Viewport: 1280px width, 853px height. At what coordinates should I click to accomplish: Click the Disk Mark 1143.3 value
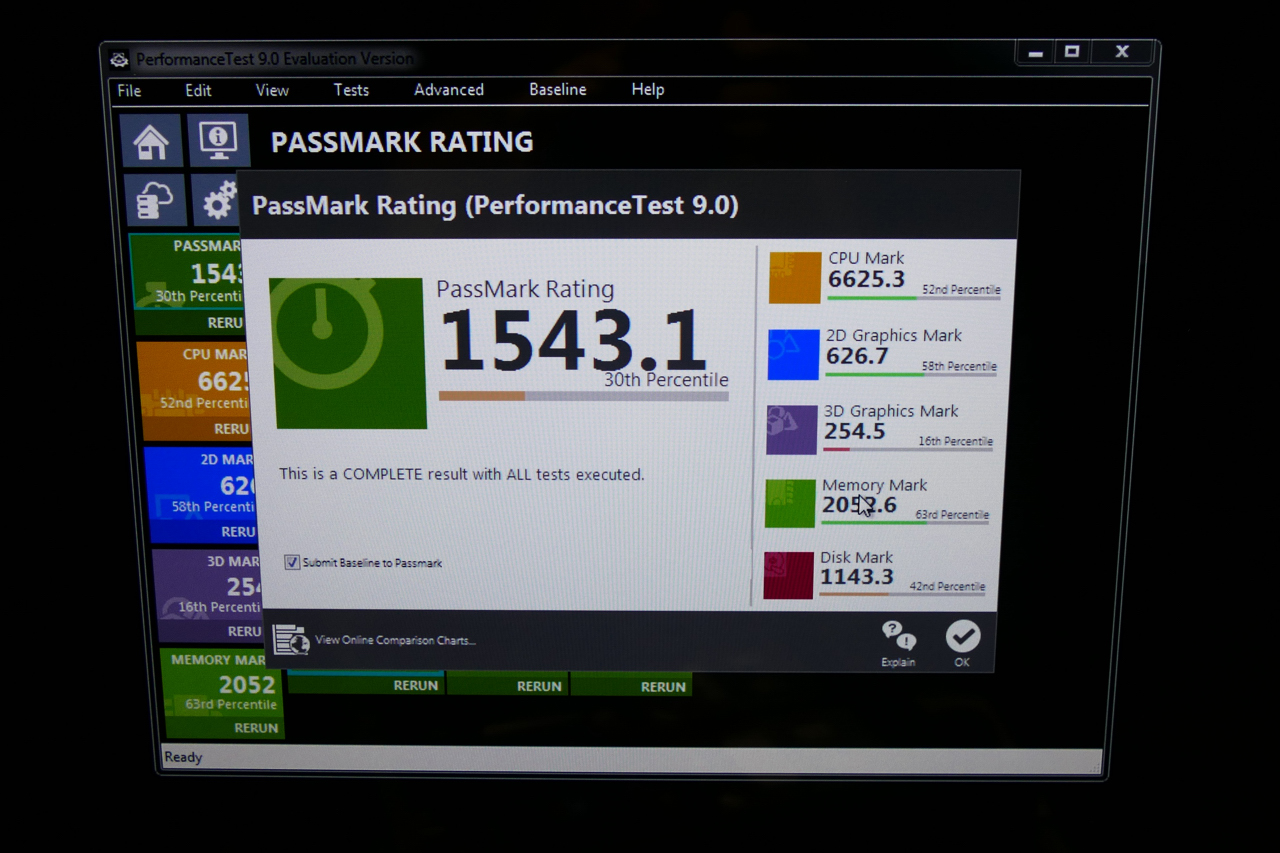[x=856, y=577]
